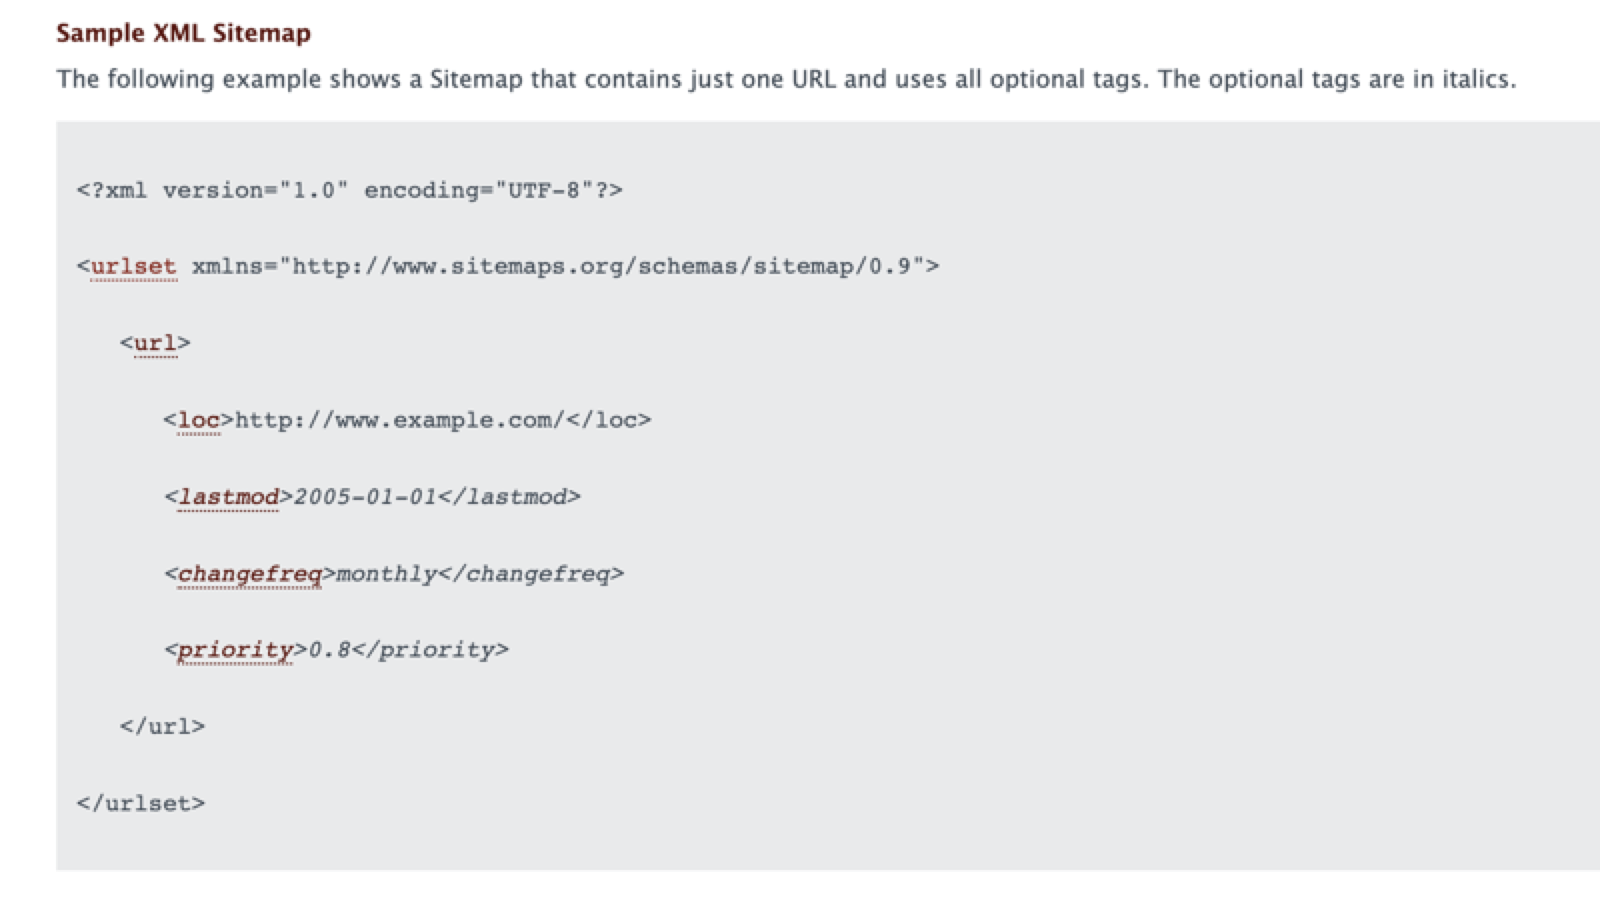This screenshot has height=900, width=1600.
Task: Click the intro sentence about optional tags
Action: pyautogui.click(x=785, y=79)
